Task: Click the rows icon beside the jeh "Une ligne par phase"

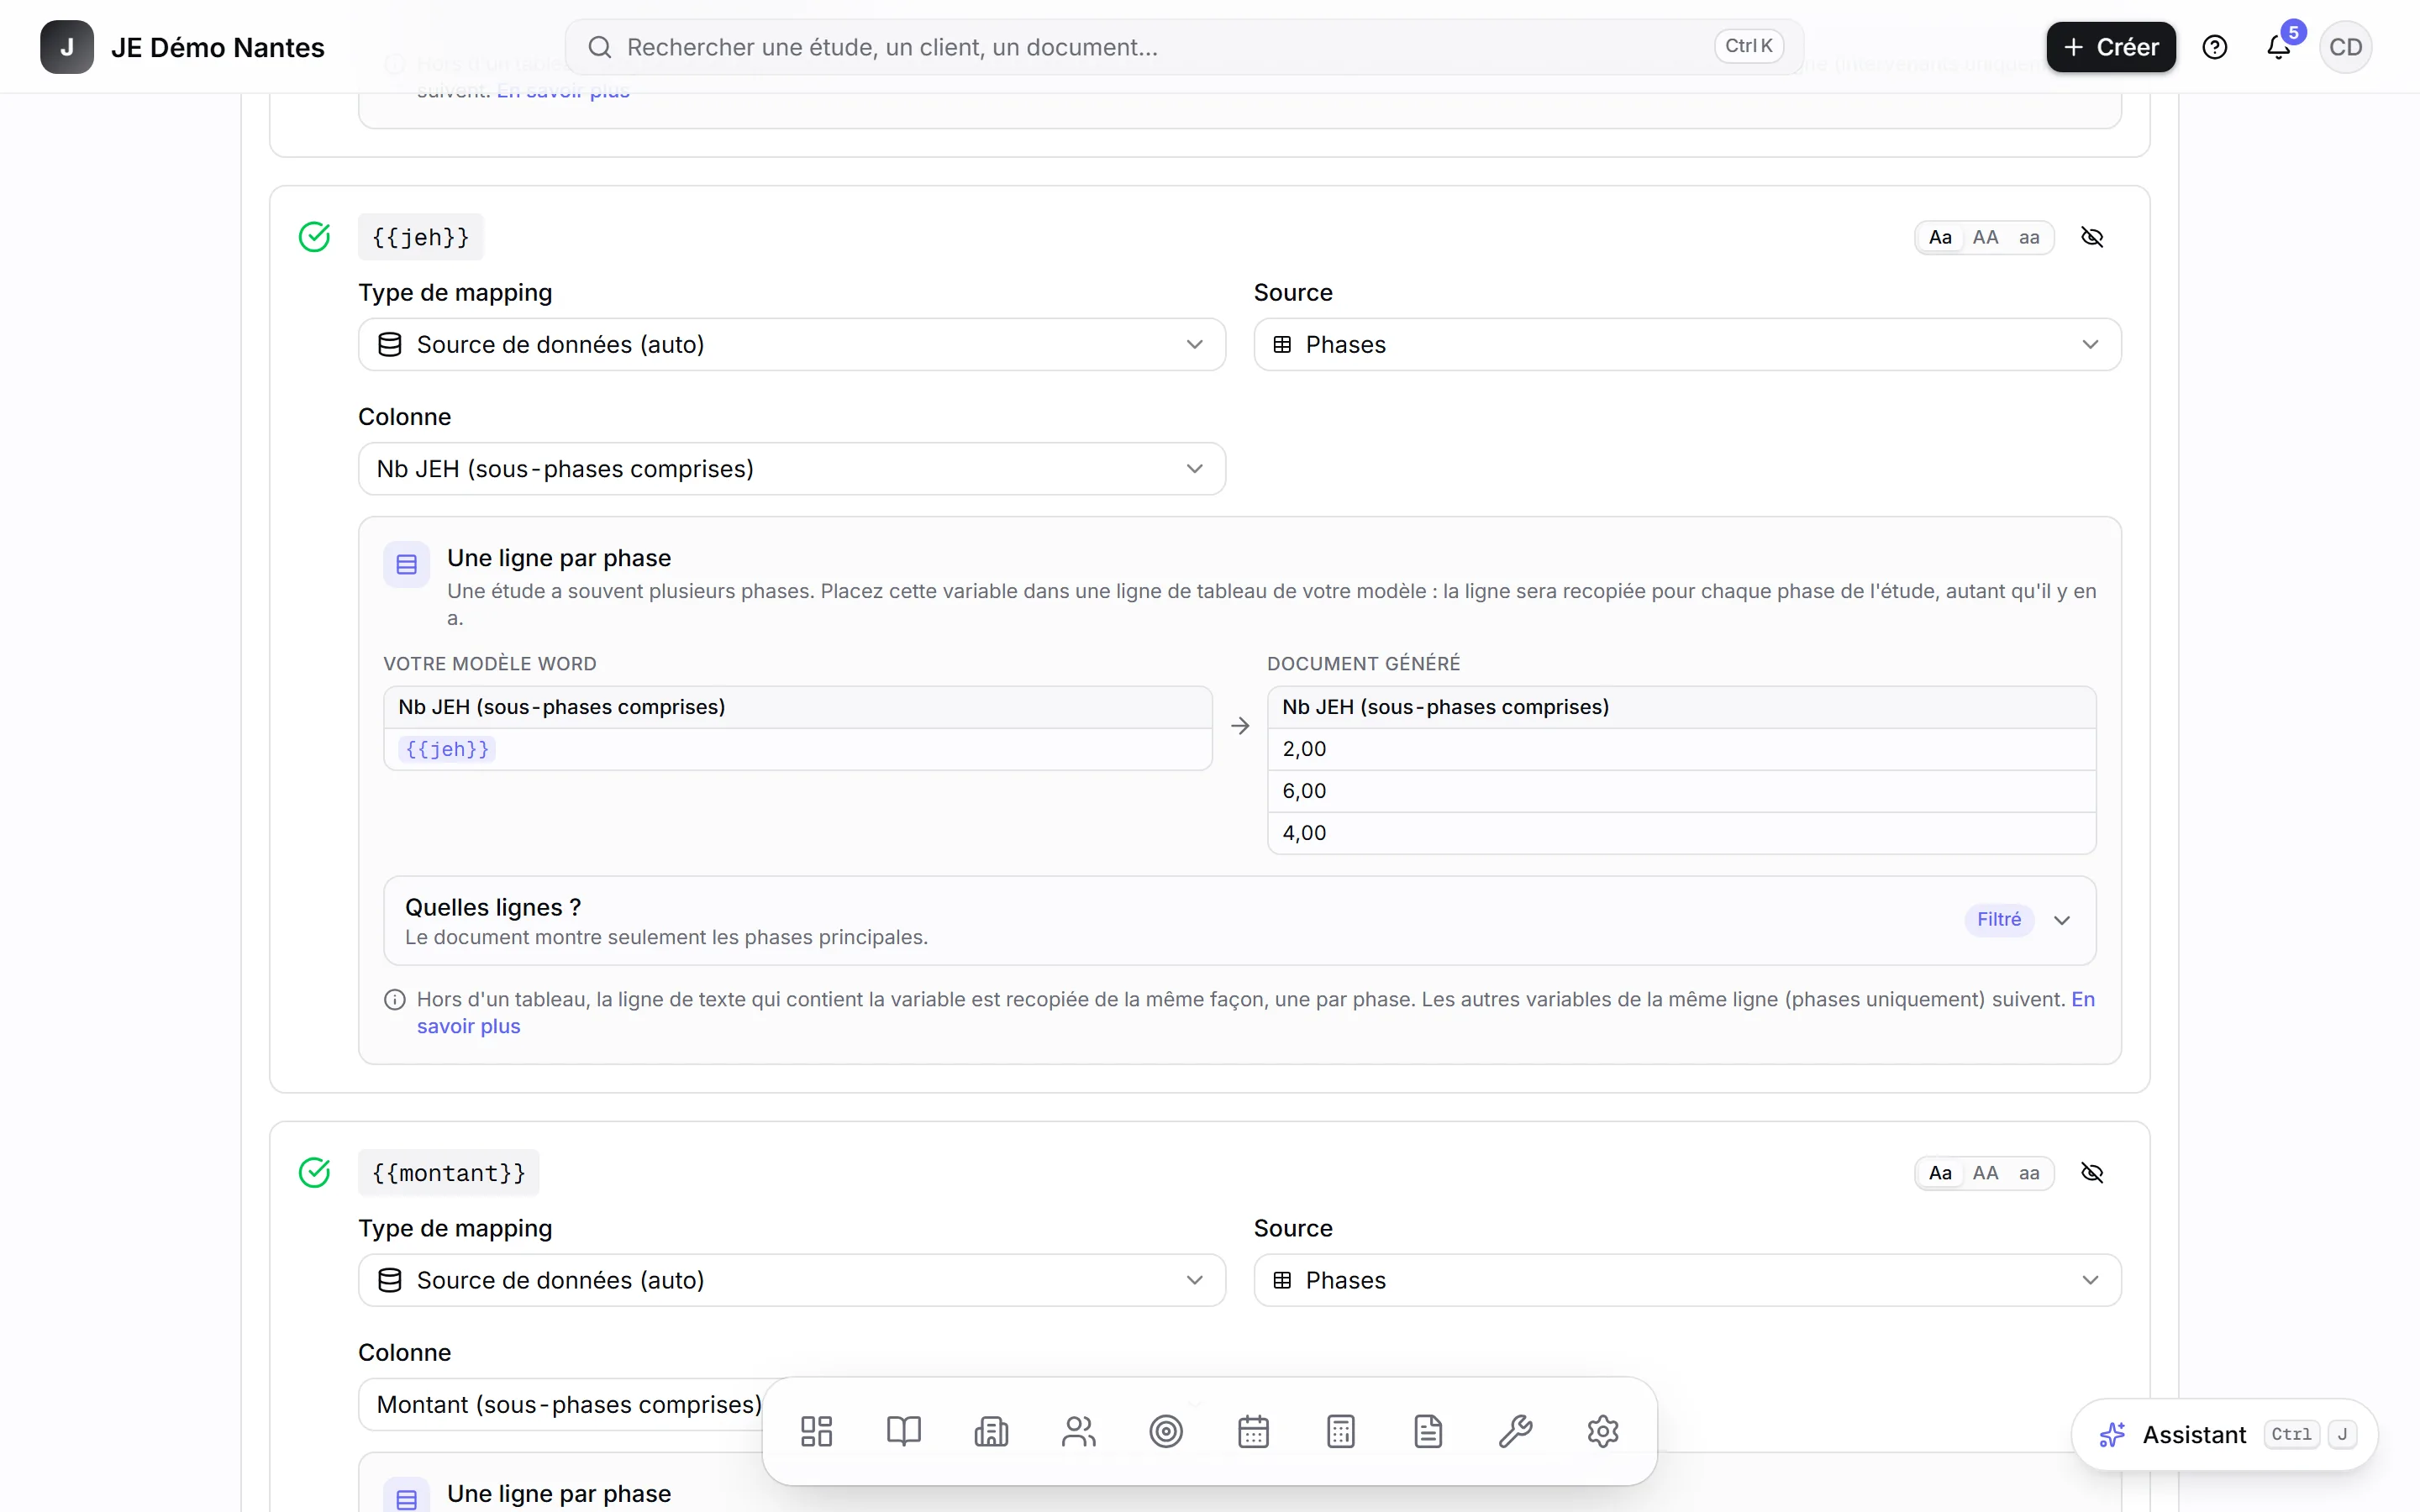Action: 406,565
